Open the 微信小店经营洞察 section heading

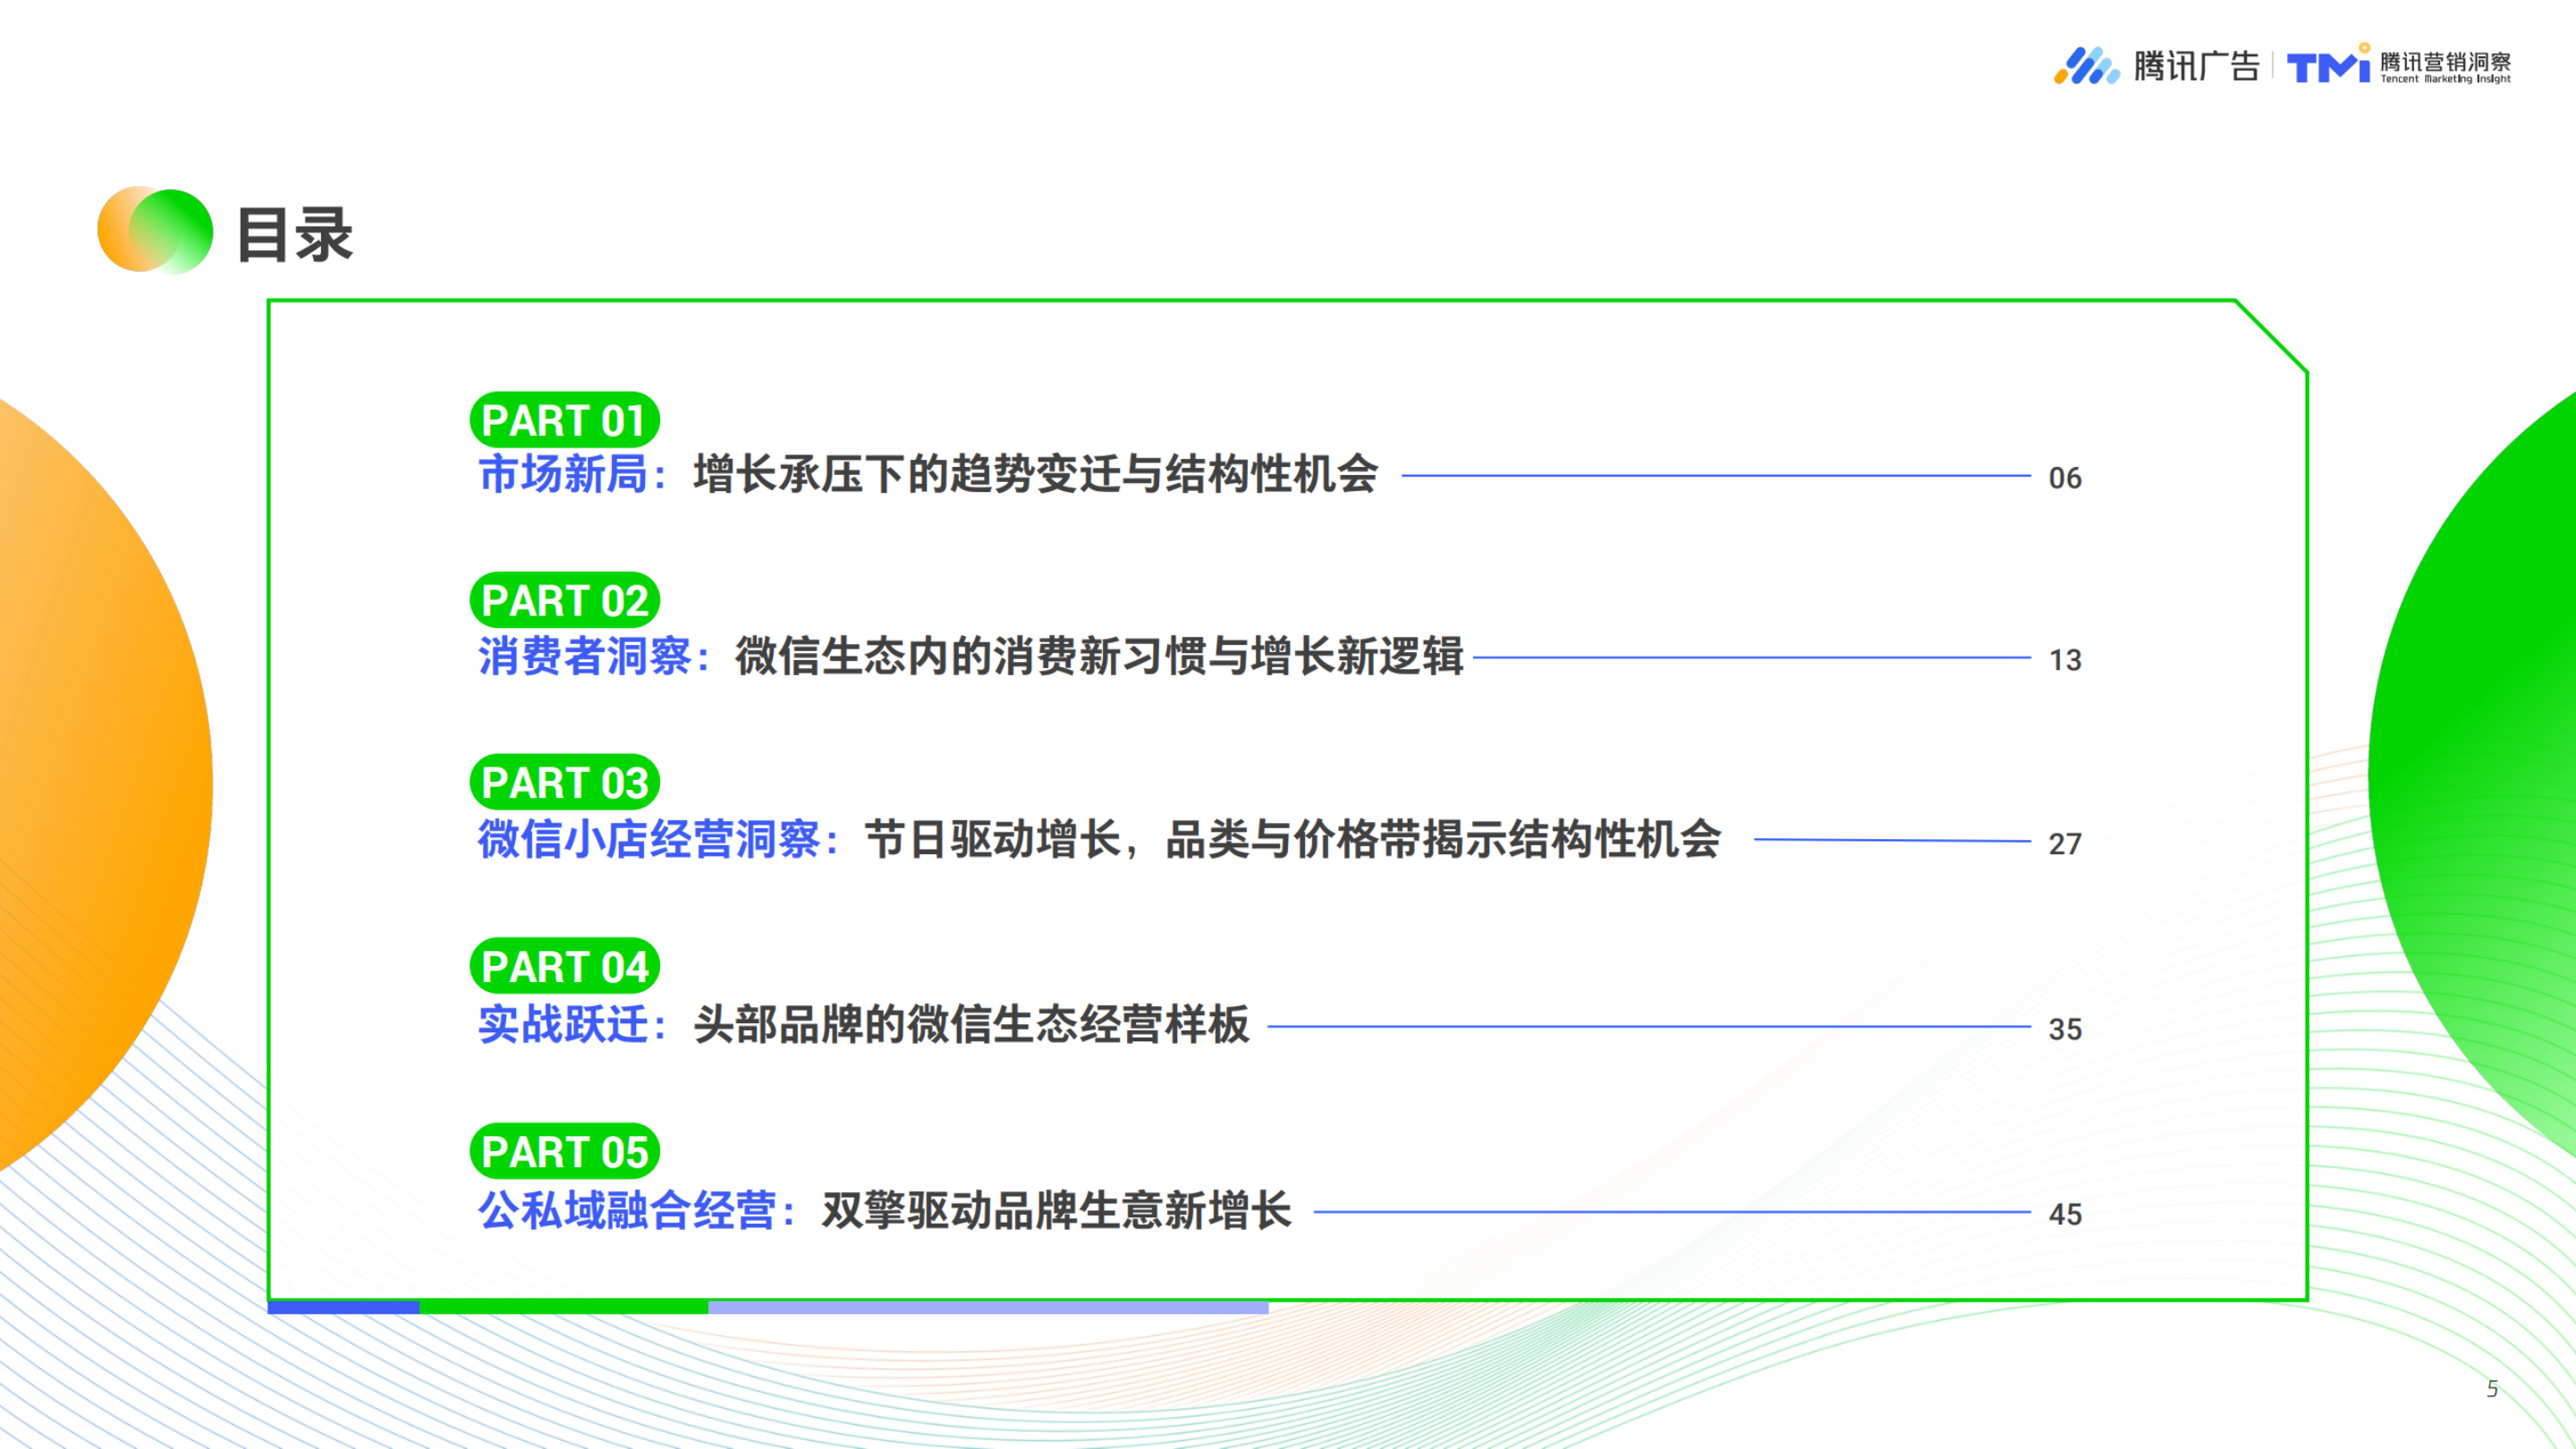(649, 839)
